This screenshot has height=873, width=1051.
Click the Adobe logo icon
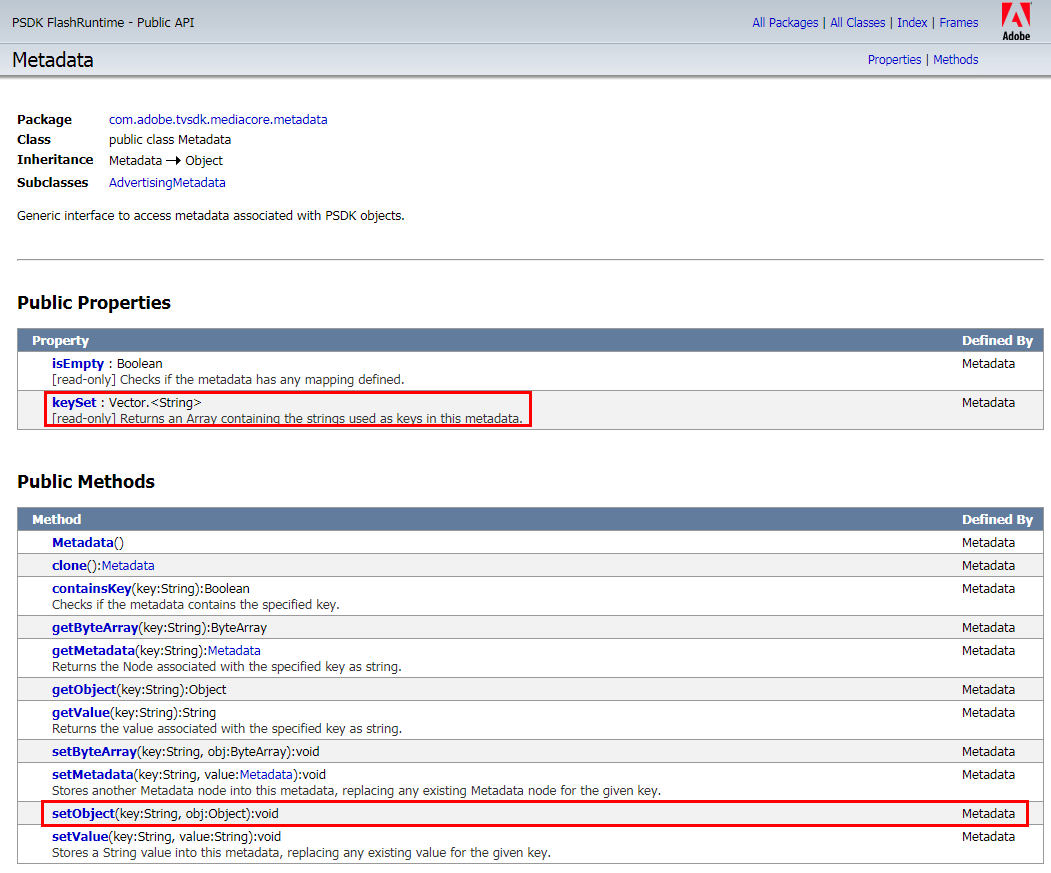pyautogui.click(x=1016, y=22)
